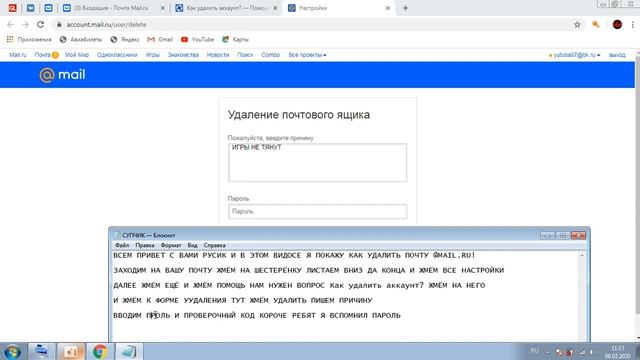Open the Gmail bookmark

160,40
